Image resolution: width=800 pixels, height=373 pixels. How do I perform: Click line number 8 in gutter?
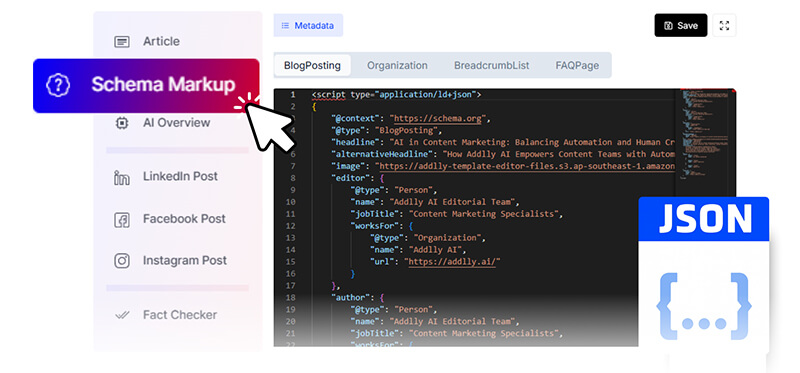click(x=292, y=178)
